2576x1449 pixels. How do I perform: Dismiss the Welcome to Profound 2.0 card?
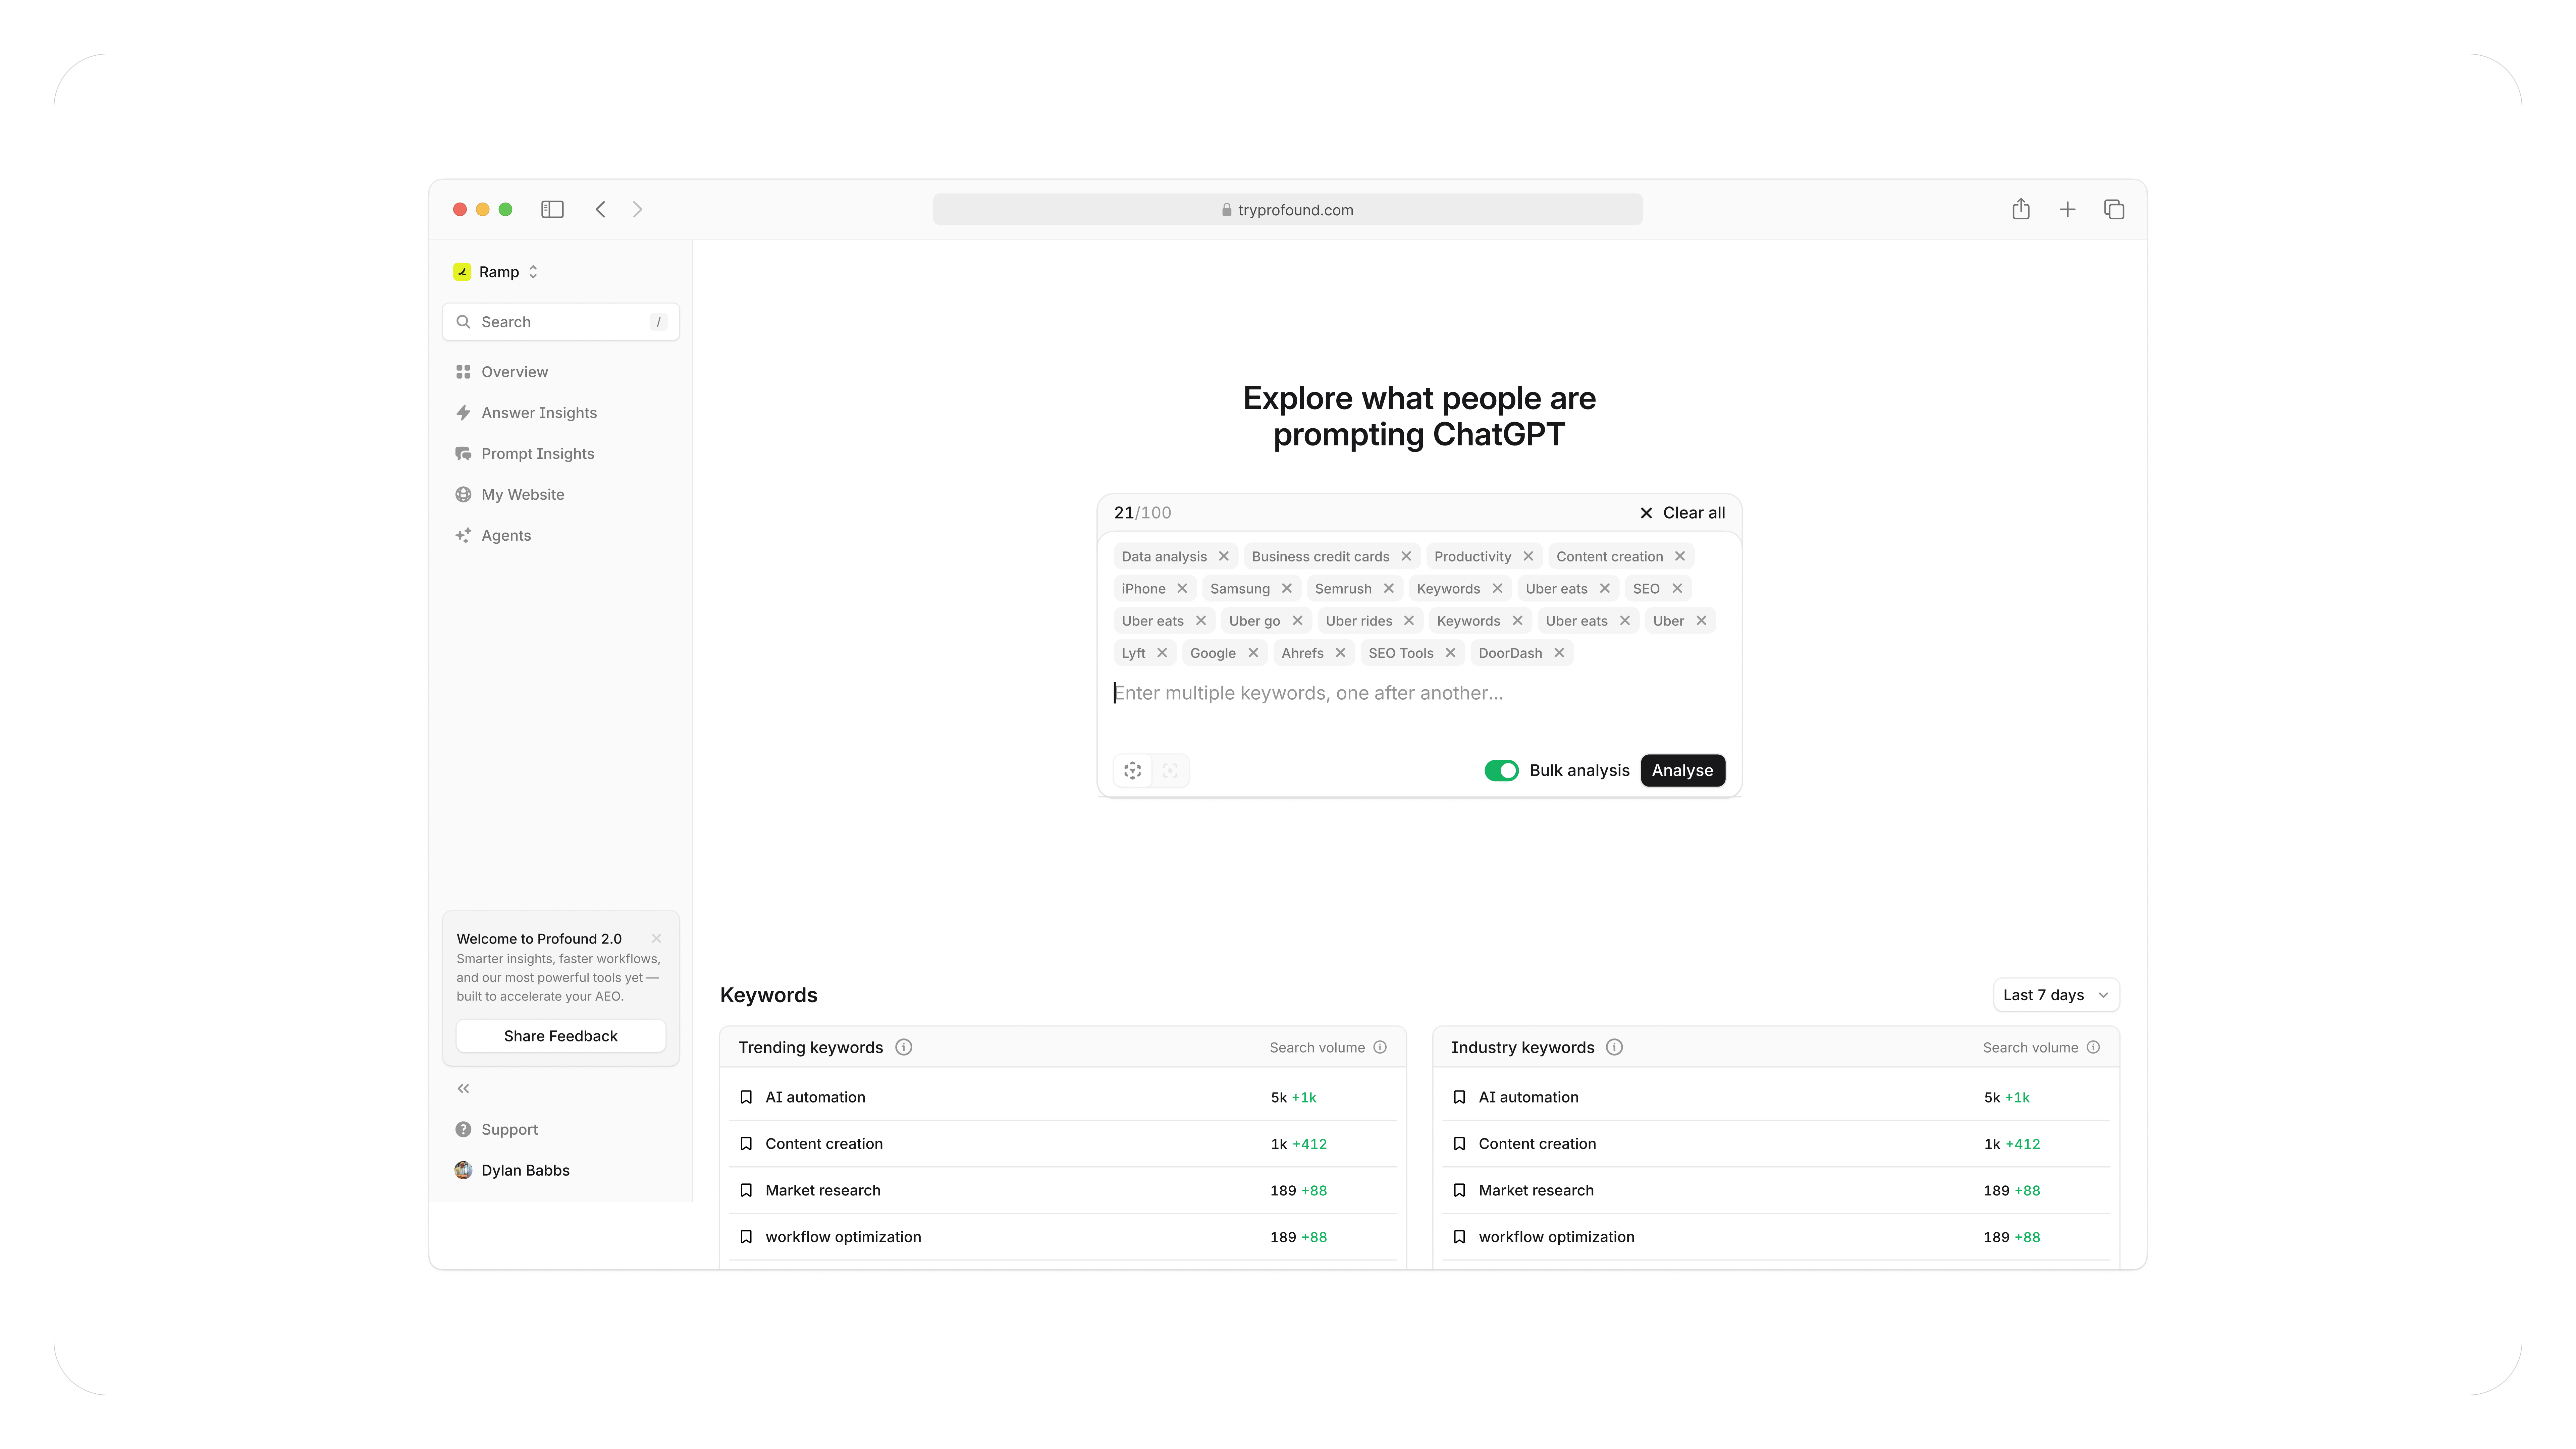coord(656,938)
